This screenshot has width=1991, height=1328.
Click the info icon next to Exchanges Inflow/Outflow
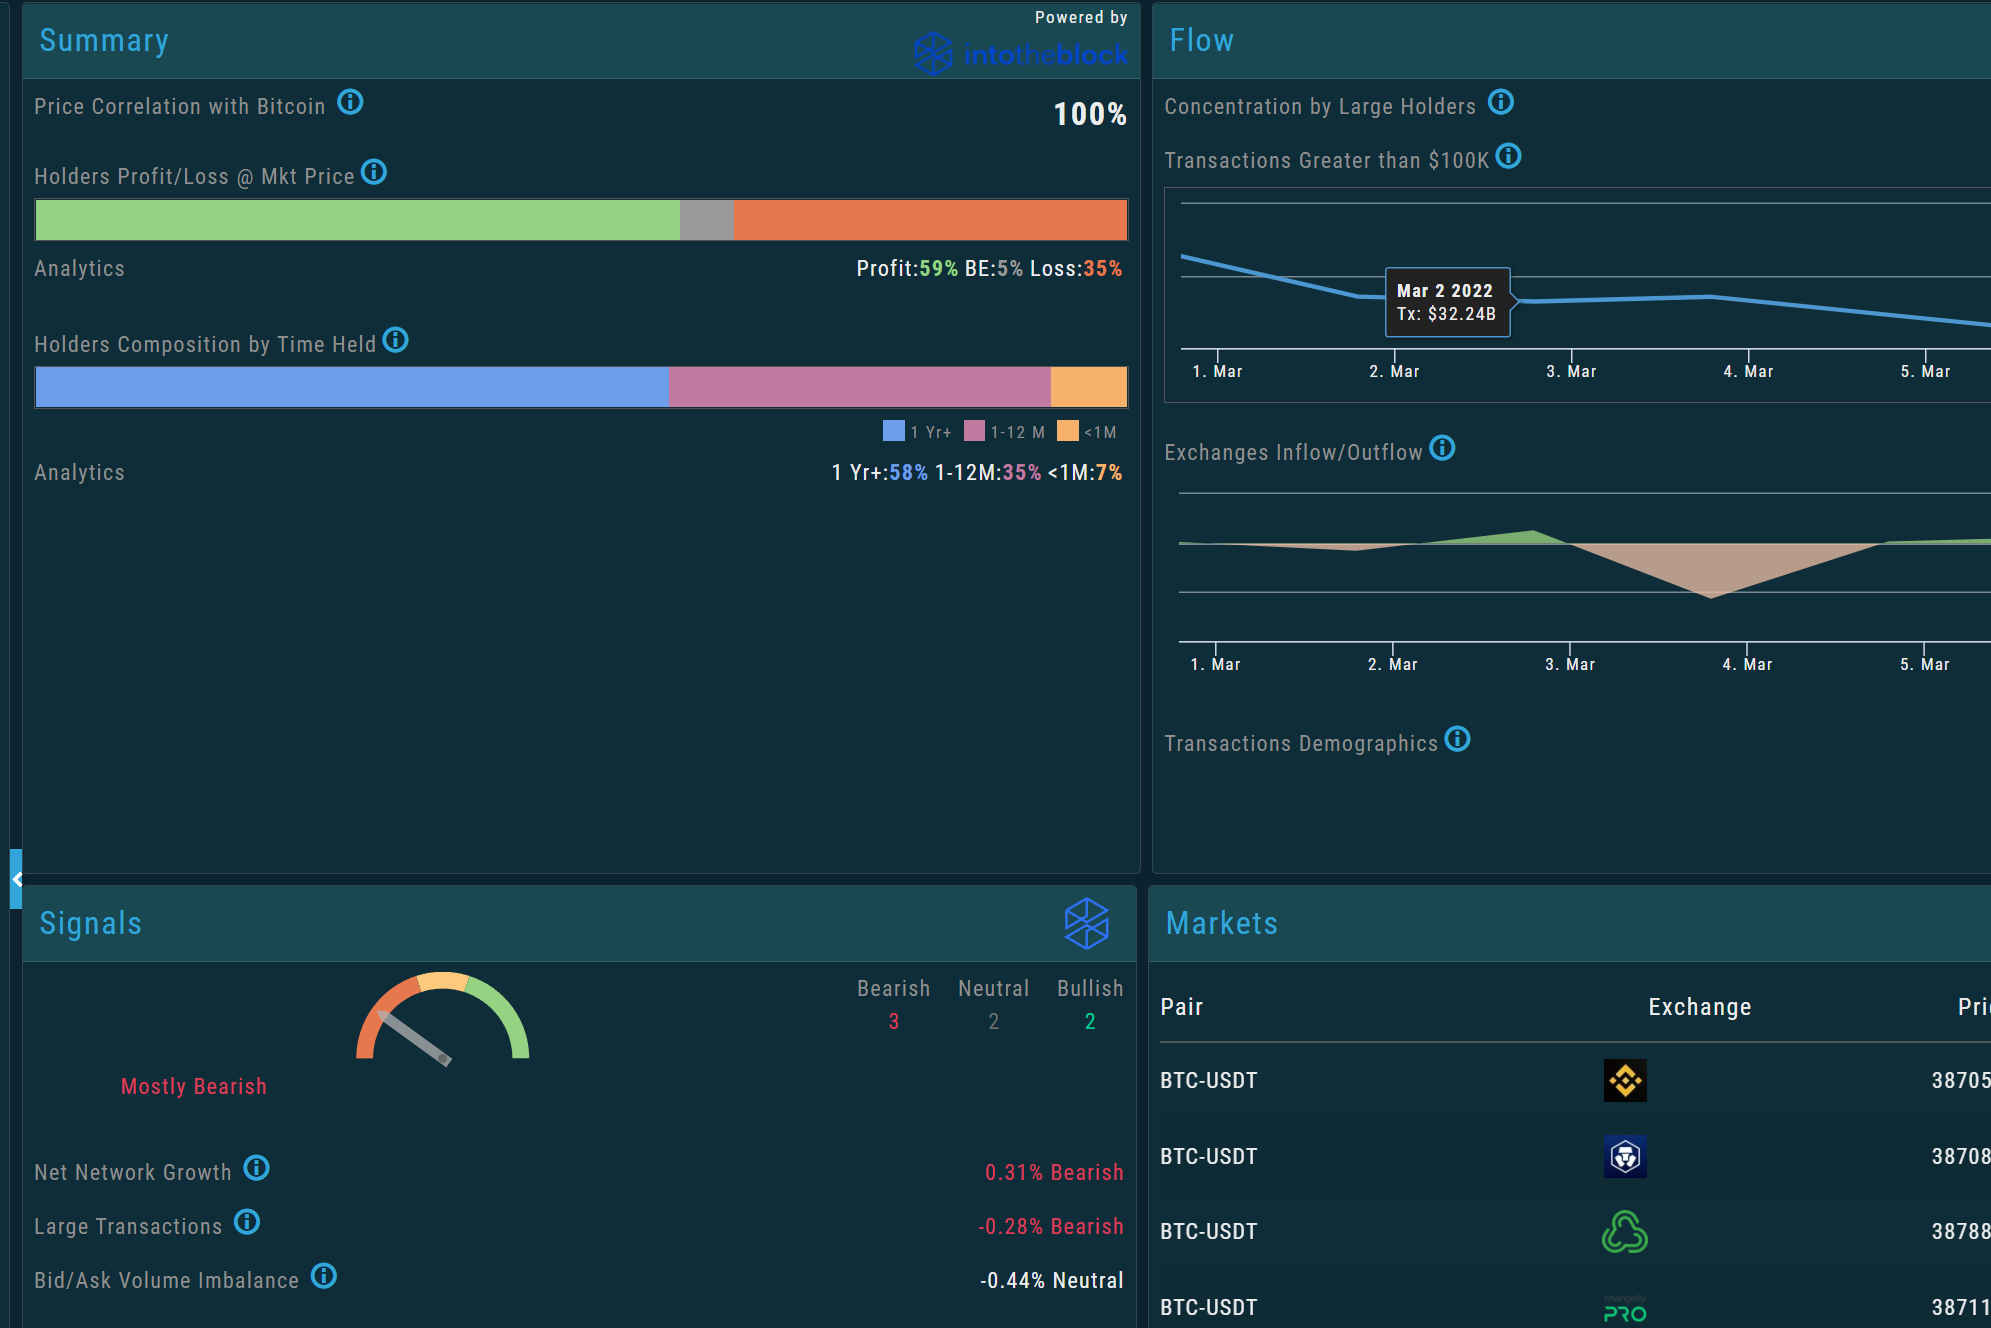coord(1443,448)
